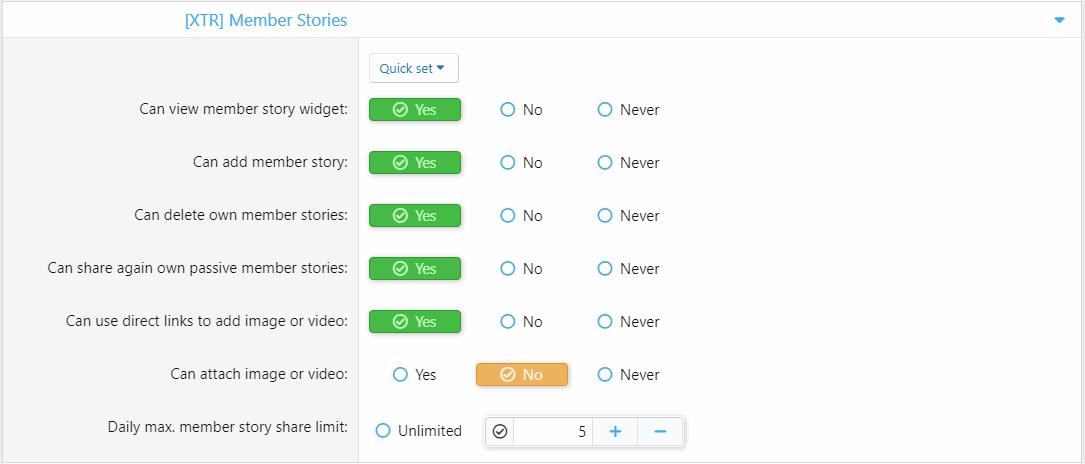Open the Quick set dropdown
The width and height of the screenshot is (1085, 464).
pos(413,68)
